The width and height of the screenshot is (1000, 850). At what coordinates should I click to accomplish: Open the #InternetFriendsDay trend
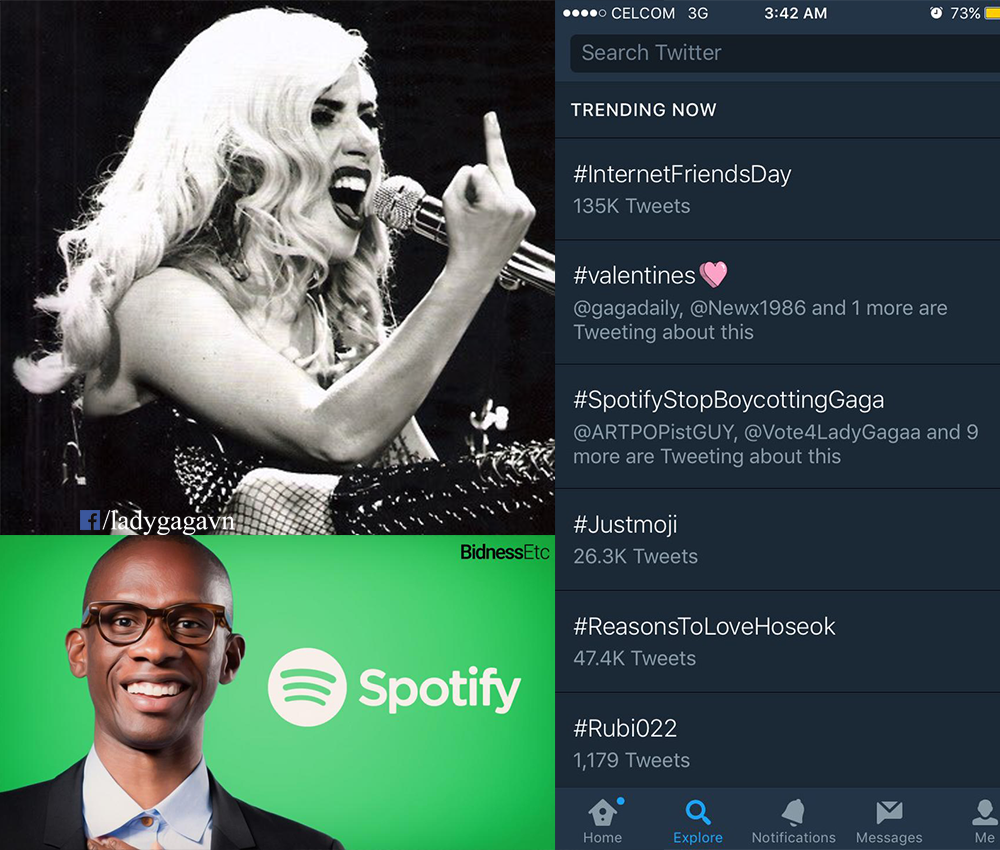pos(682,174)
